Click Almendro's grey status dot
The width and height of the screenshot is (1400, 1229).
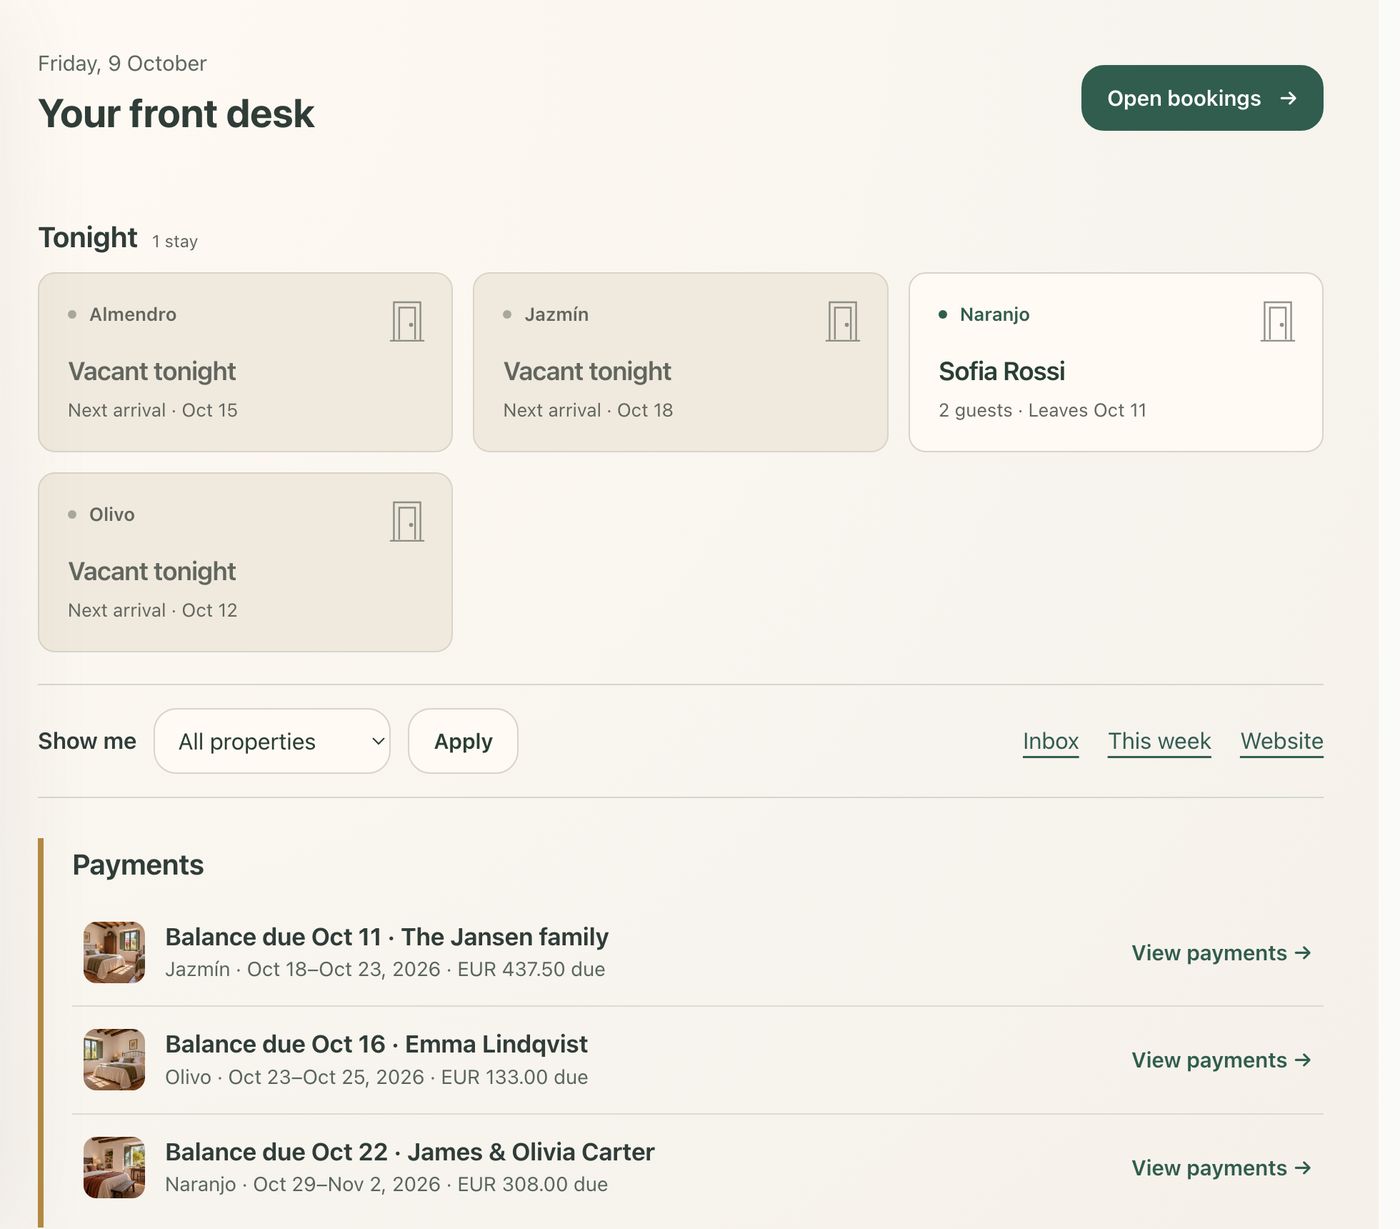(x=72, y=315)
